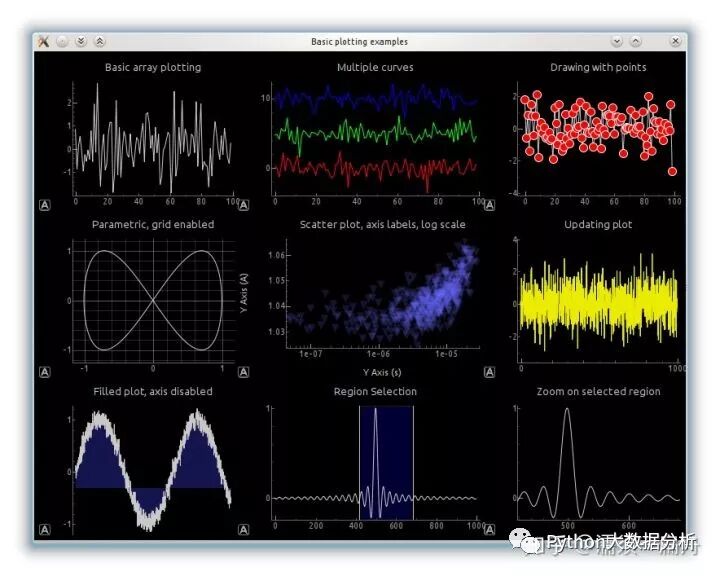Click the auto-range A button of Region Selection plot
Image resolution: width=720 pixels, height=576 pixels.
[x=244, y=530]
